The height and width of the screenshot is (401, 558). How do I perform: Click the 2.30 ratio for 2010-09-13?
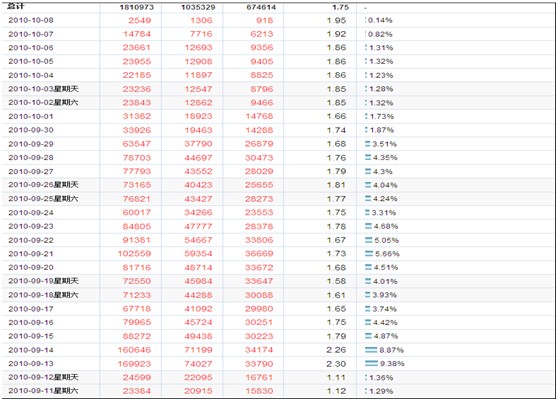pyautogui.click(x=336, y=364)
